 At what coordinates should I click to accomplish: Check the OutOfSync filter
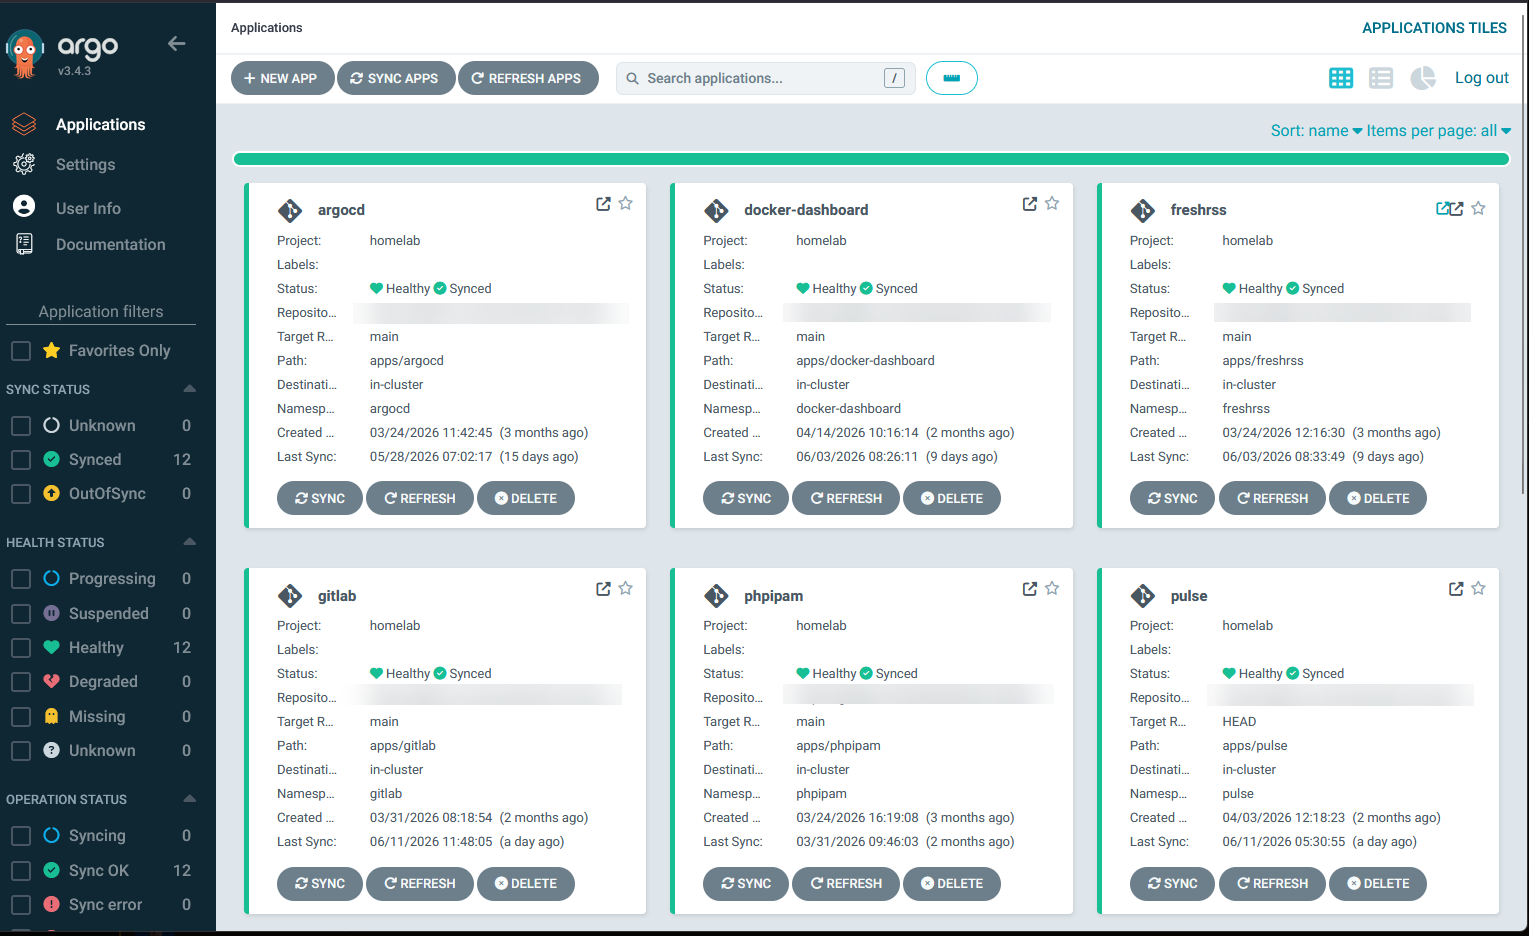20,494
